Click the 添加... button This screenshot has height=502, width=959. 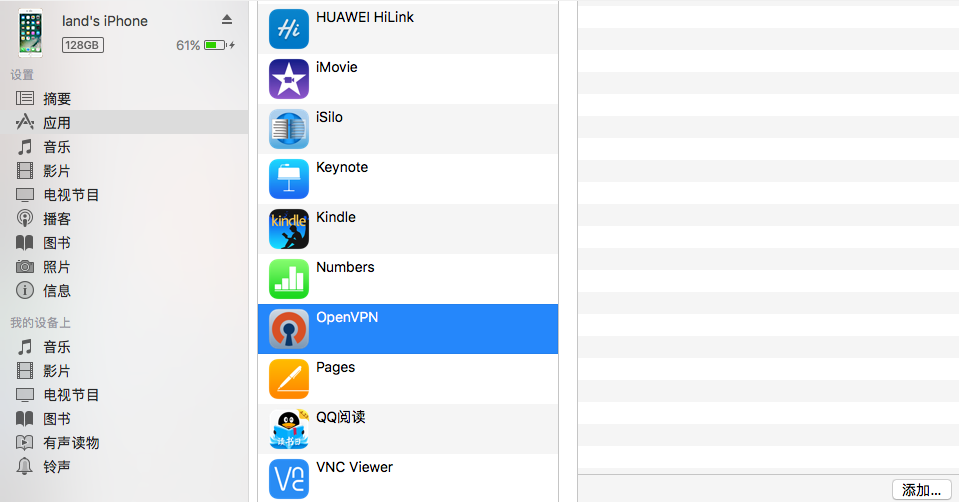pyautogui.click(x=921, y=490)
